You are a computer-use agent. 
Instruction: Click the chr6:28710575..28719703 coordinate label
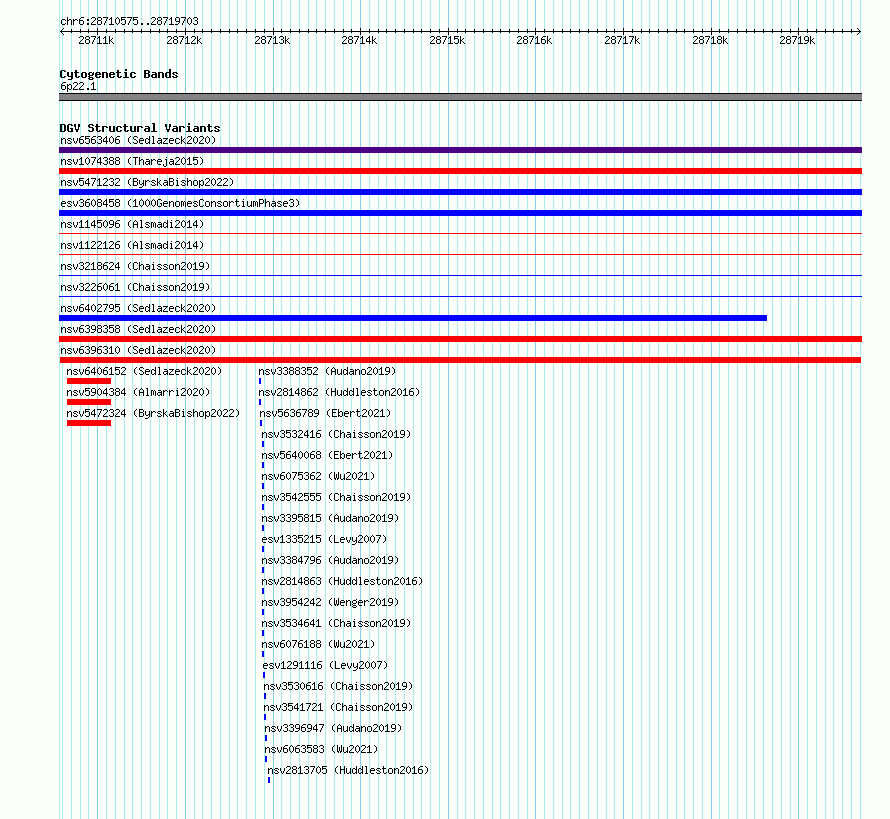(x=129, y=21)
